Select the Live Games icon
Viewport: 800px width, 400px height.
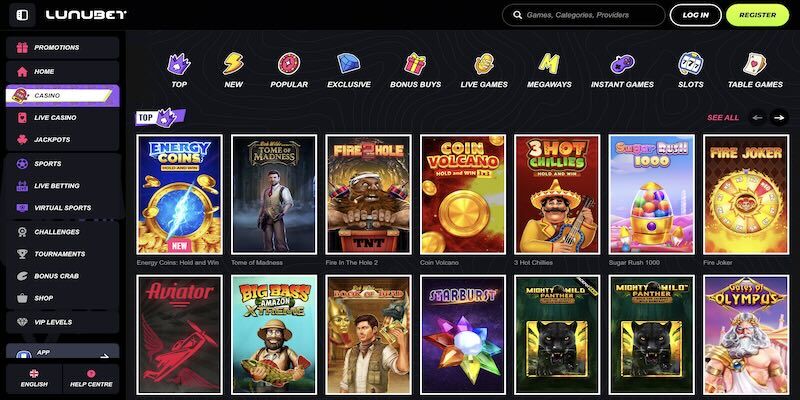[484, 64]
